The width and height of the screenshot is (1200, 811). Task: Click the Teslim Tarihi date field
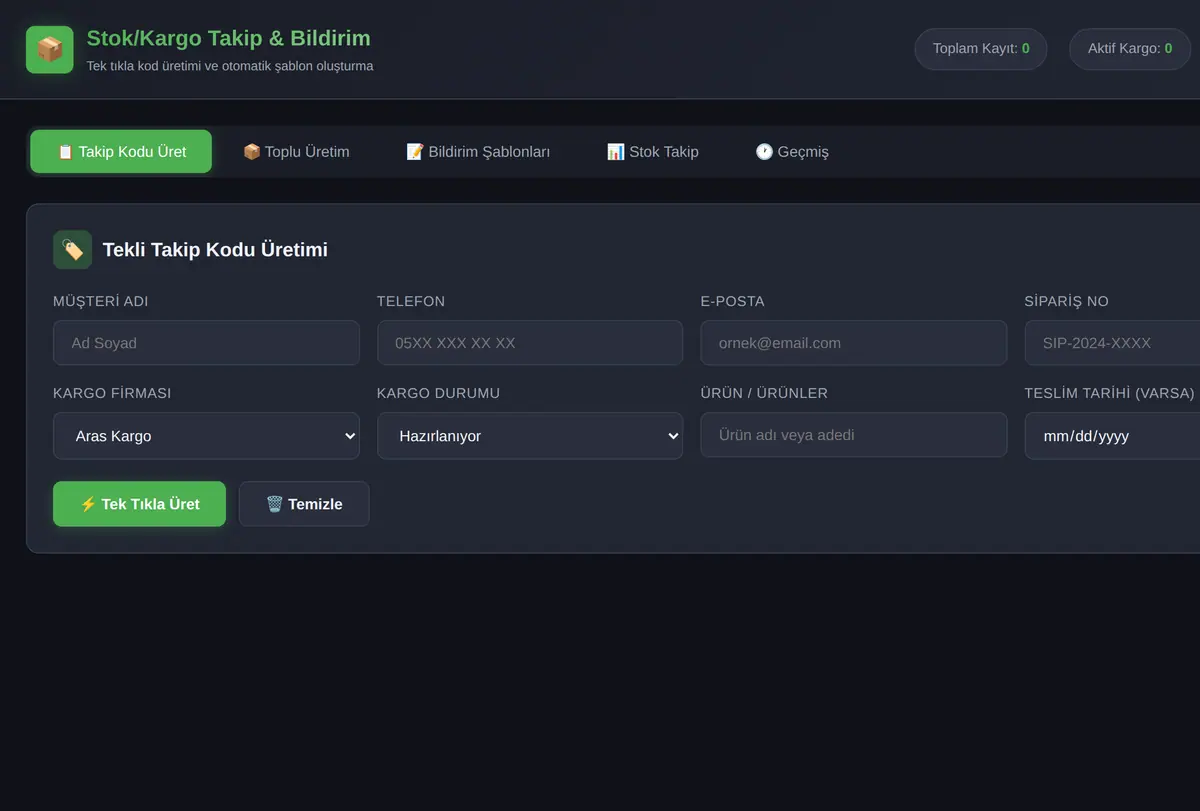pyautogui.click(x=1112, y=436)
